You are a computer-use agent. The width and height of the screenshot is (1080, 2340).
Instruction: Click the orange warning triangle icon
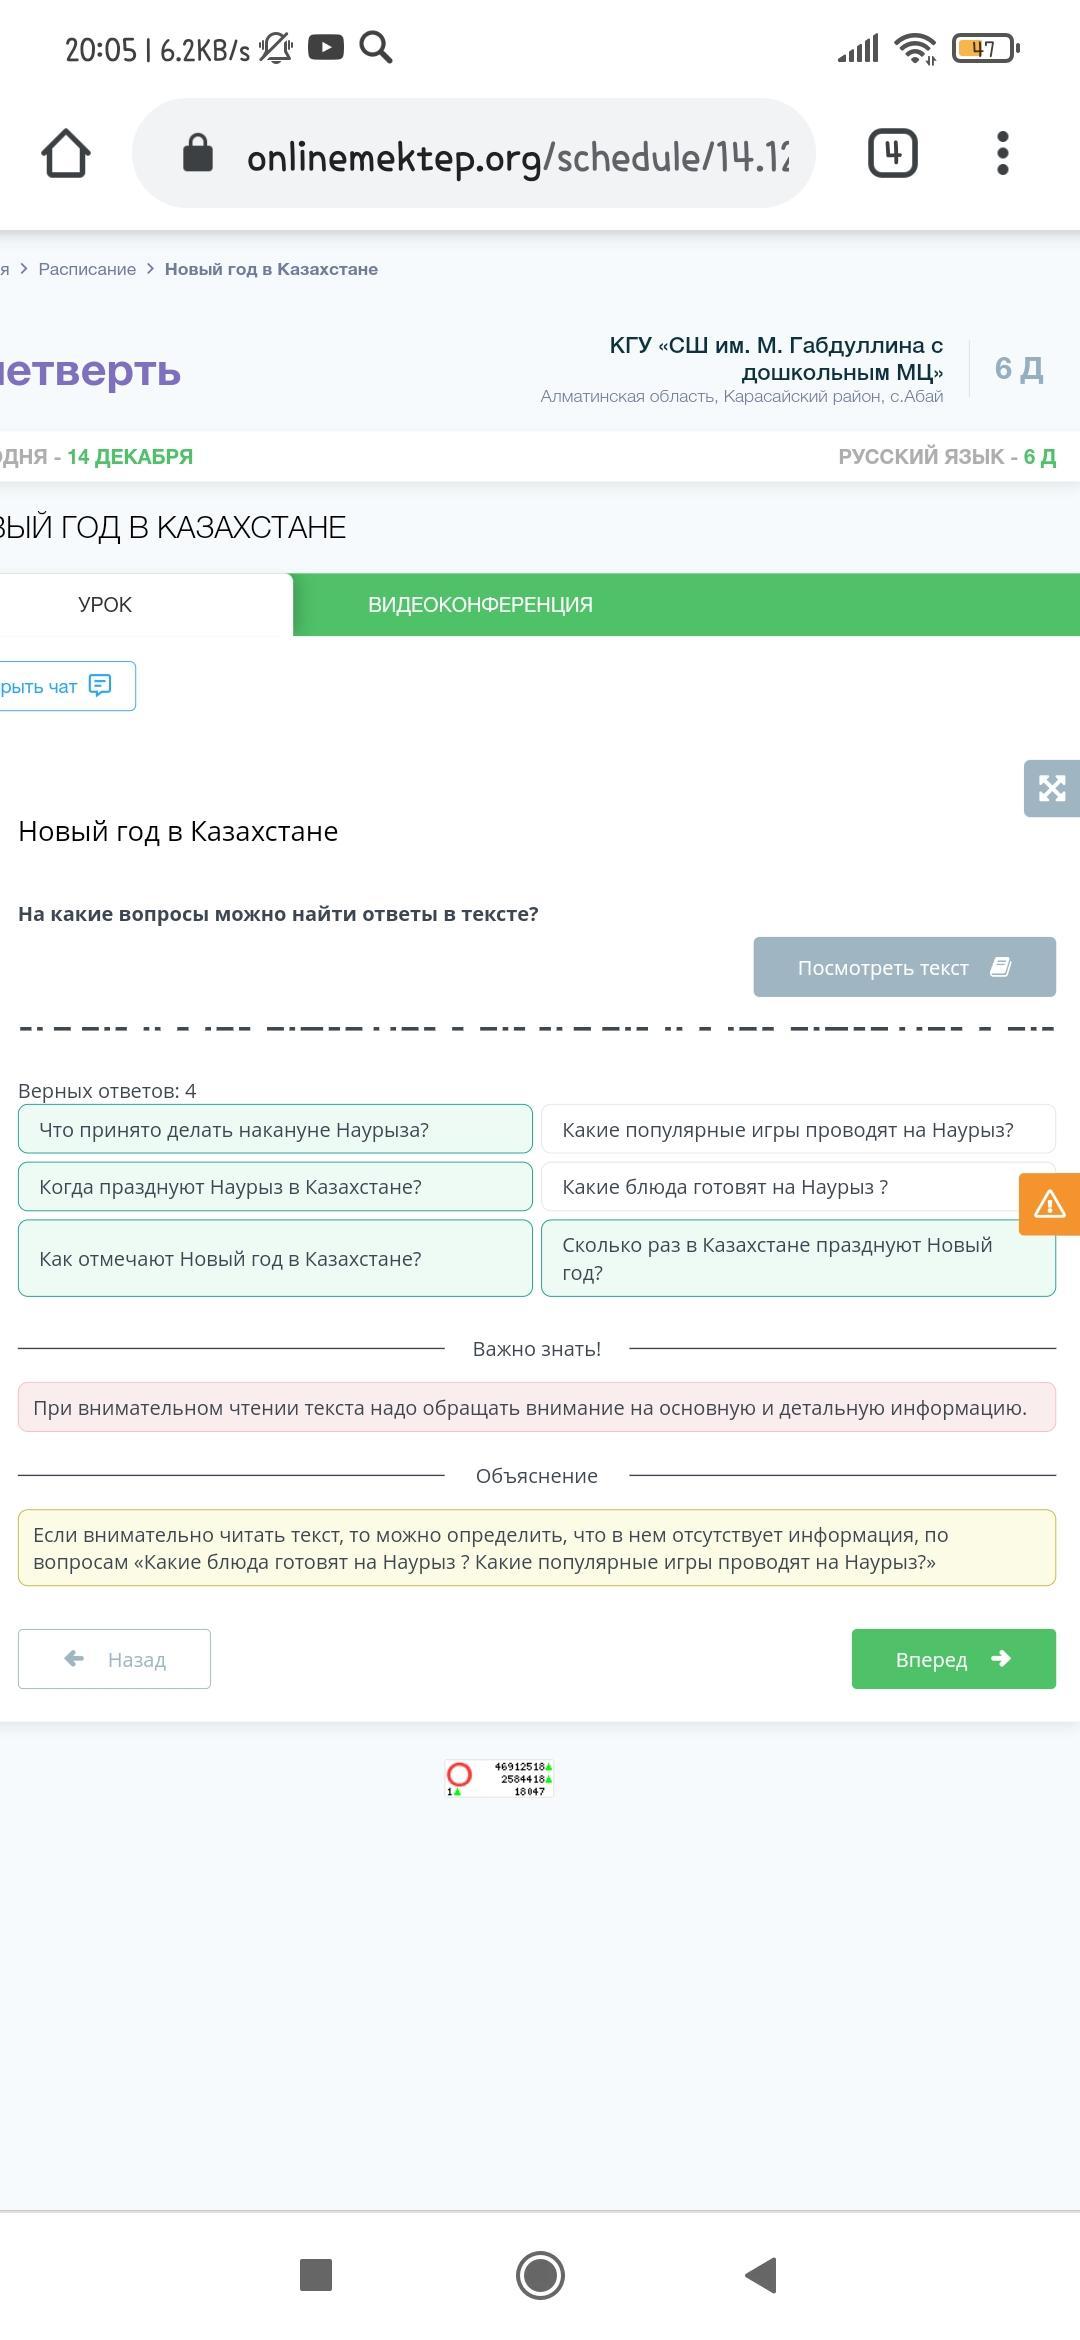pos(1049,1204)
